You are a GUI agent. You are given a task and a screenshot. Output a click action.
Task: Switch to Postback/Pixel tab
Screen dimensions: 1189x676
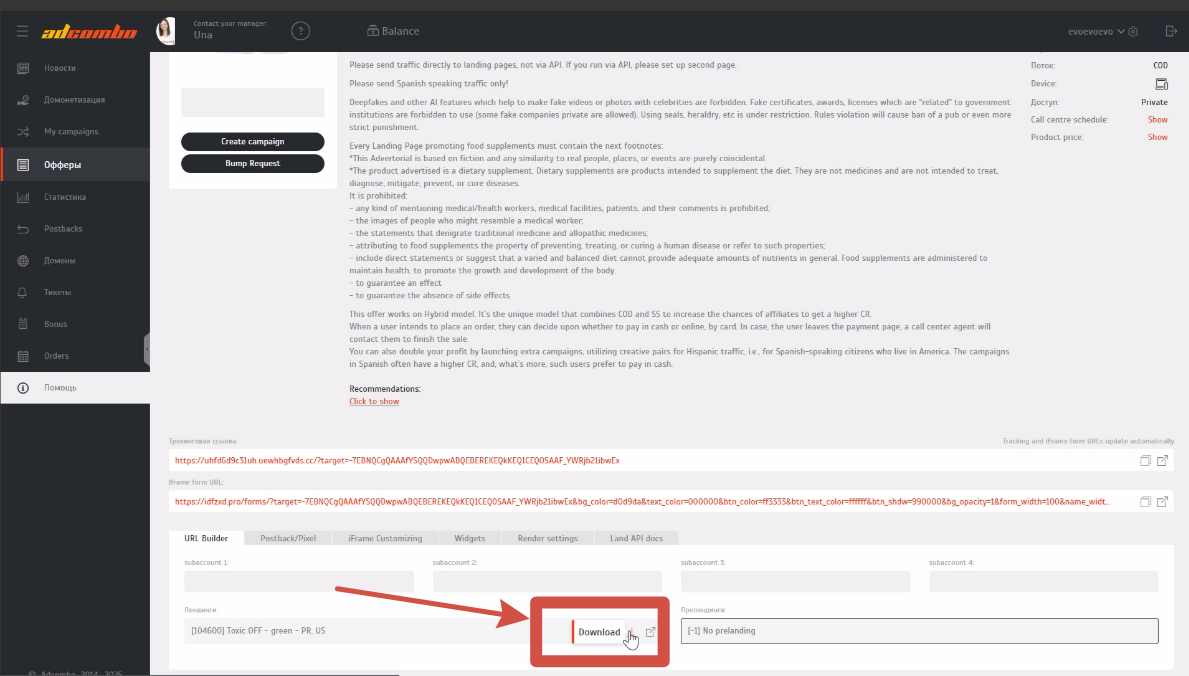click(288, 538)
